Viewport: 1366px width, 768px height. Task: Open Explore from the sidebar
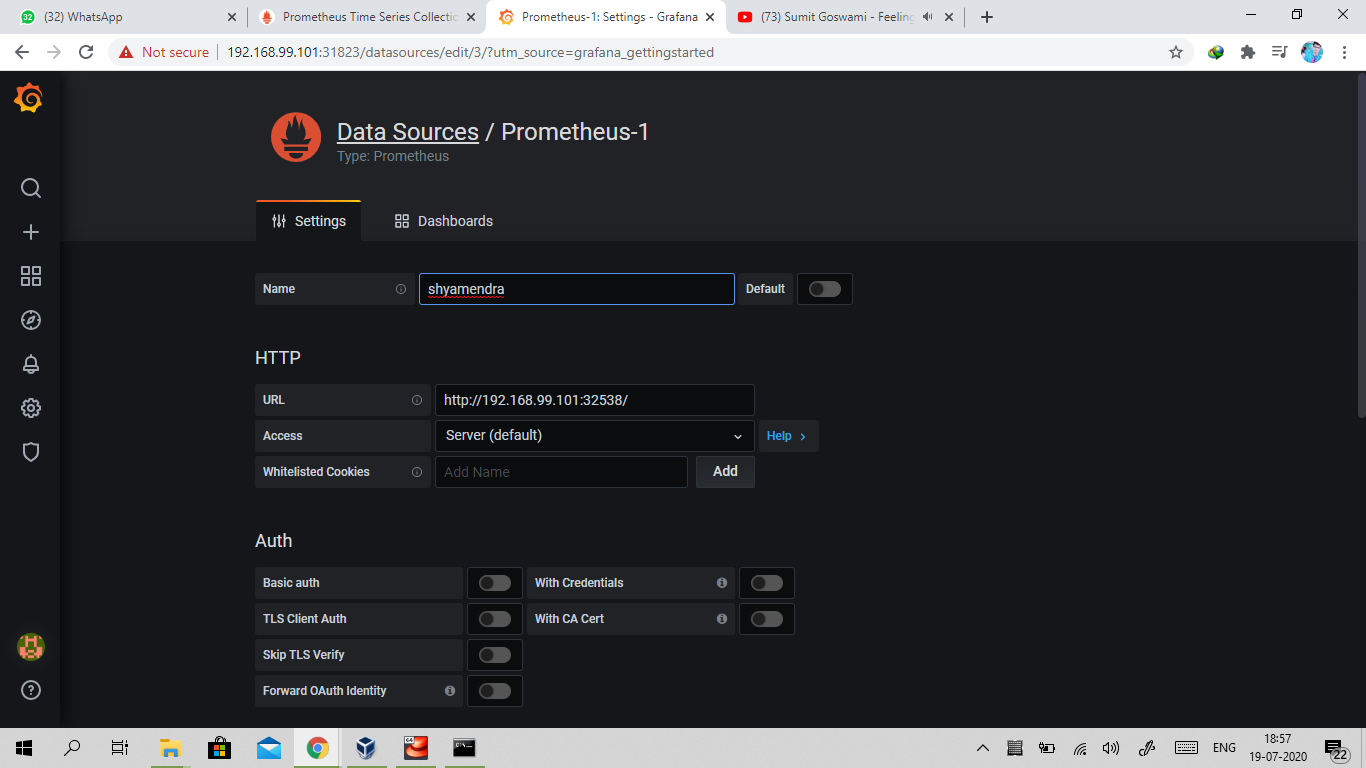click(30, 320)
